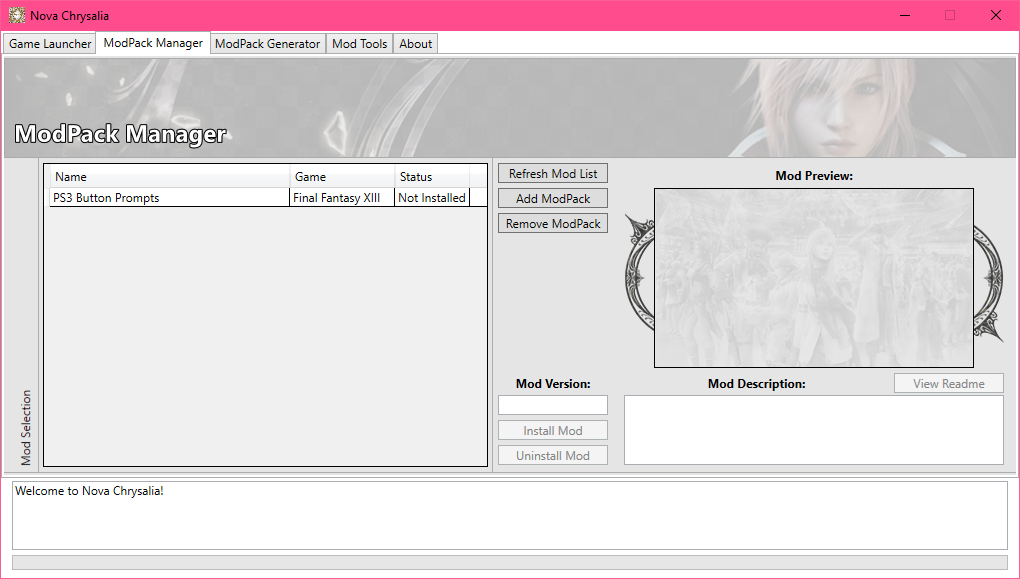Click the Not Installed status cell

coord(432,198)
